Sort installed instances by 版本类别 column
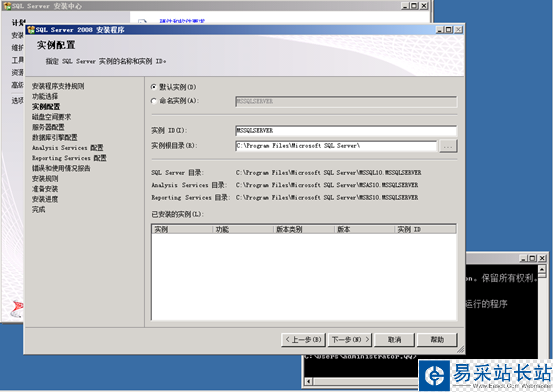The height and width of the screenshot is (392, 553). 304,229
